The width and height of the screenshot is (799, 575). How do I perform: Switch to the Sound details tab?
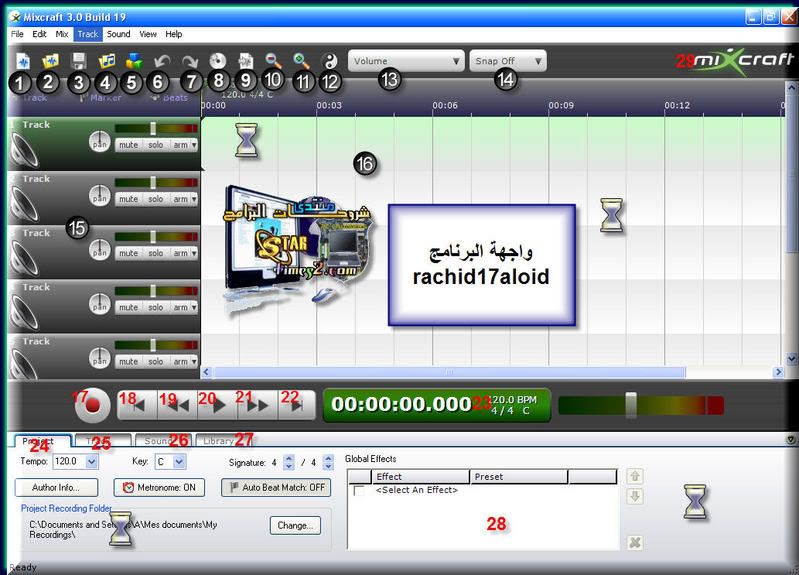click(x=163, y=440)
